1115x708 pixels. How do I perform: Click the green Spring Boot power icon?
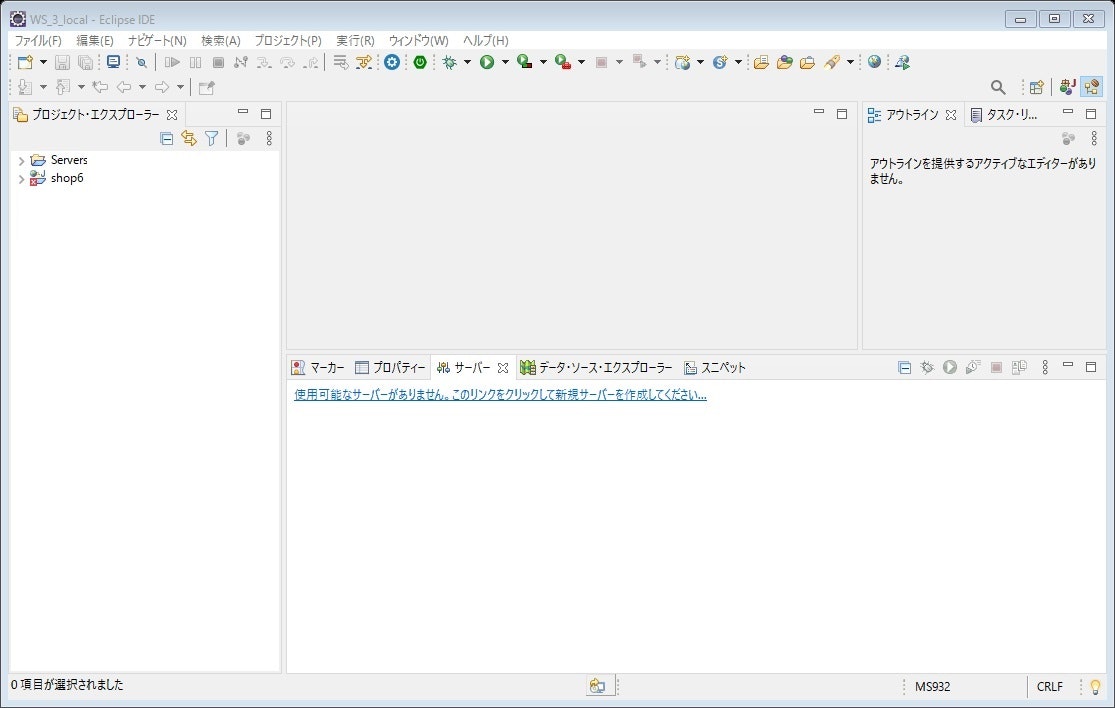pos(420,63)
